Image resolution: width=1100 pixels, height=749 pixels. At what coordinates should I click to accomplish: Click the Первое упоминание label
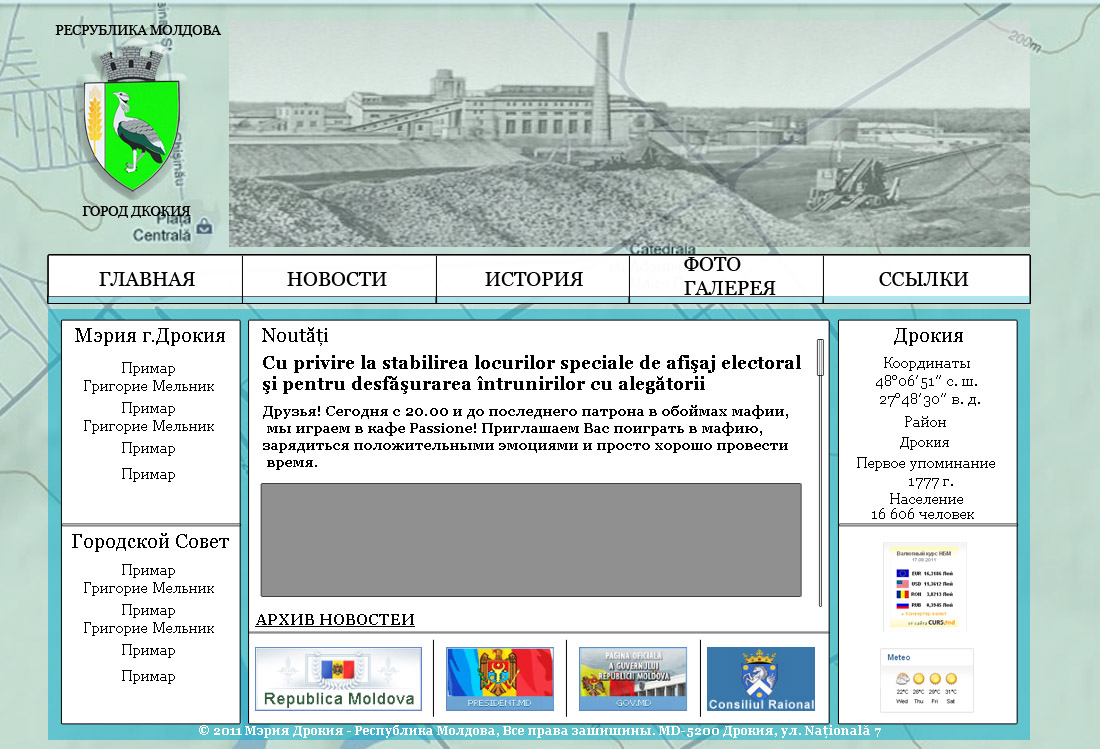pos(926,464)
